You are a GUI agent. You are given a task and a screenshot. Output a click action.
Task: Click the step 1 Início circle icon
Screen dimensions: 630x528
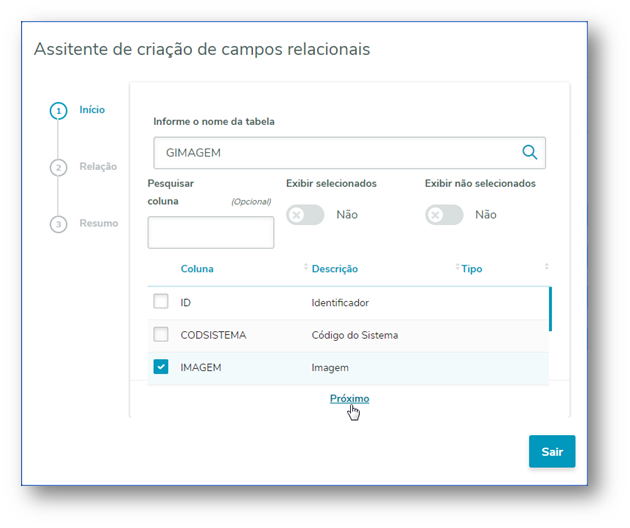(59, 111)
